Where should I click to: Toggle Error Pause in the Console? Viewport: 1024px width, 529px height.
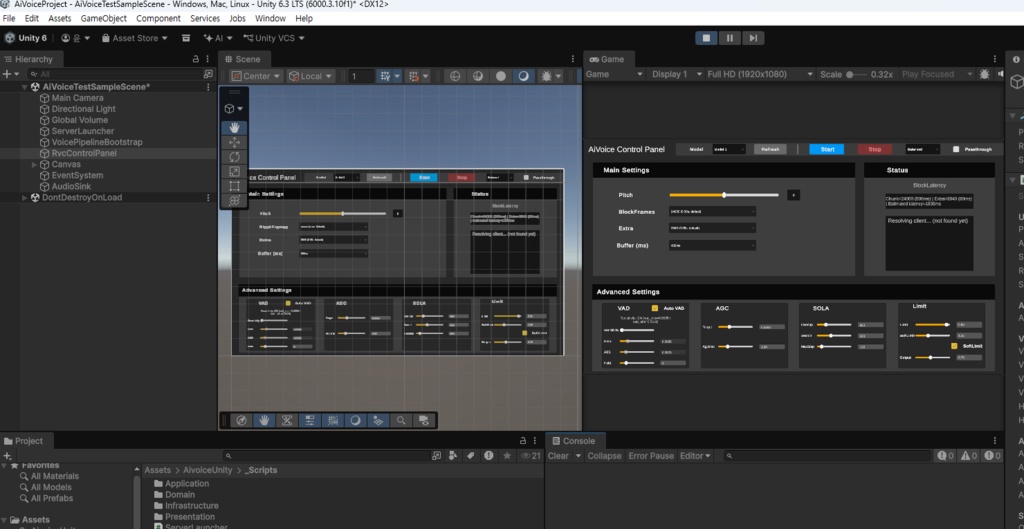[x=650, y=456]
